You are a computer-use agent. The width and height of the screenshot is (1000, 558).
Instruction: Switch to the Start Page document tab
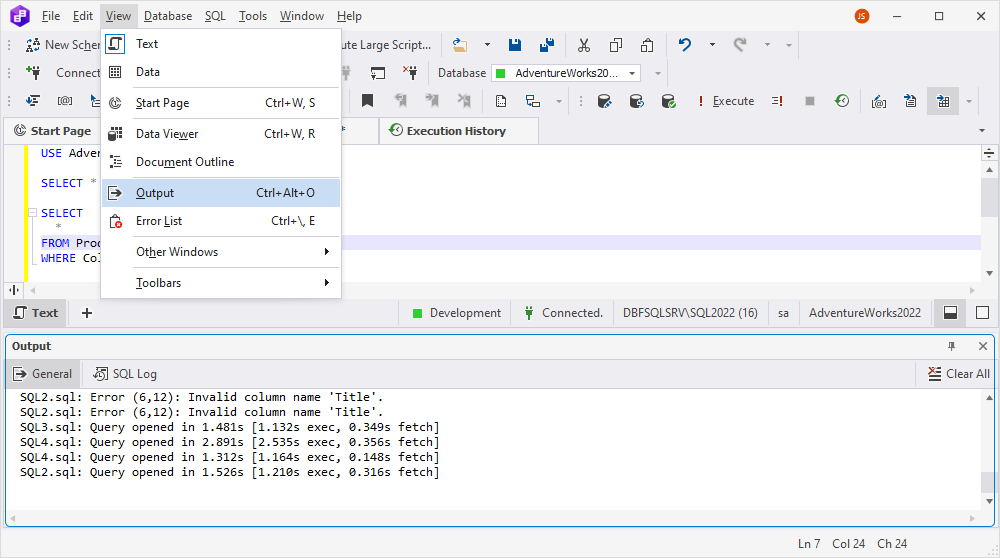(x=52, y=131)
